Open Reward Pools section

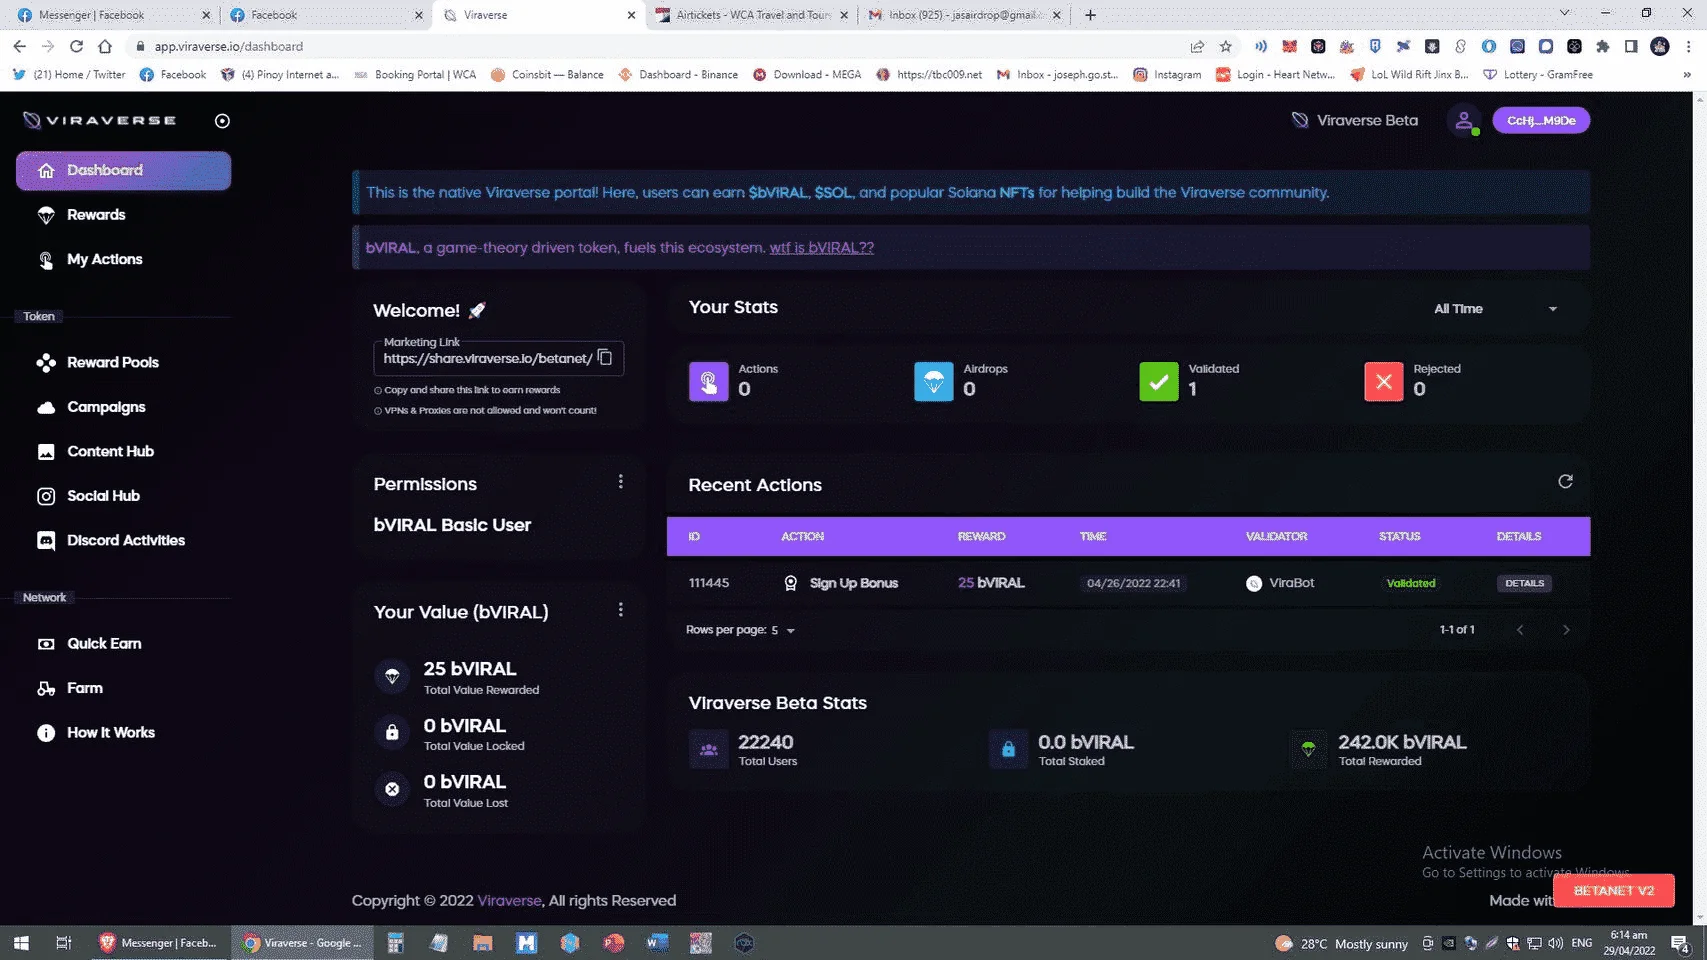coord(112,363)
